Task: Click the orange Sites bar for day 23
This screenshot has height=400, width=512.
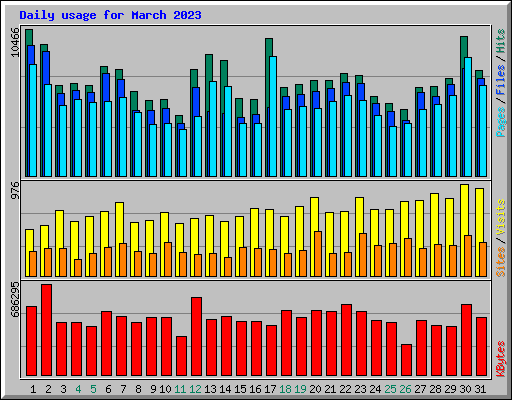Action: [363, 255]
